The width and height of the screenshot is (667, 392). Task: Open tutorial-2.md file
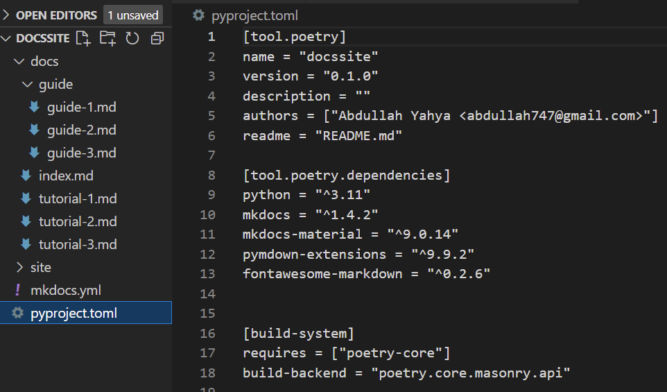pyautogui.click(x=78, y=222)
